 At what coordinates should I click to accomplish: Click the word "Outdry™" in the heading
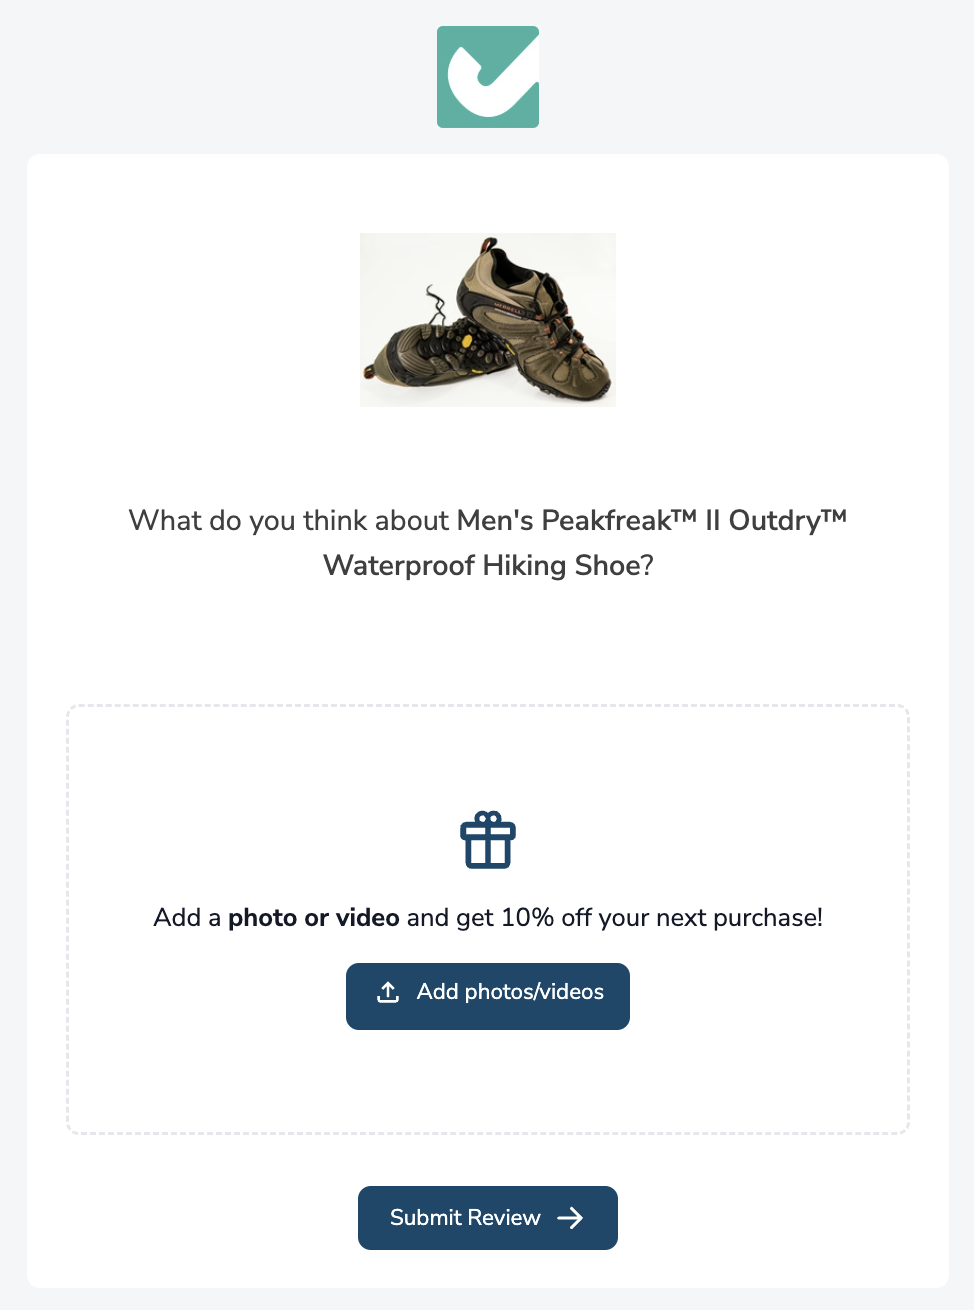(x=787, y=520)
